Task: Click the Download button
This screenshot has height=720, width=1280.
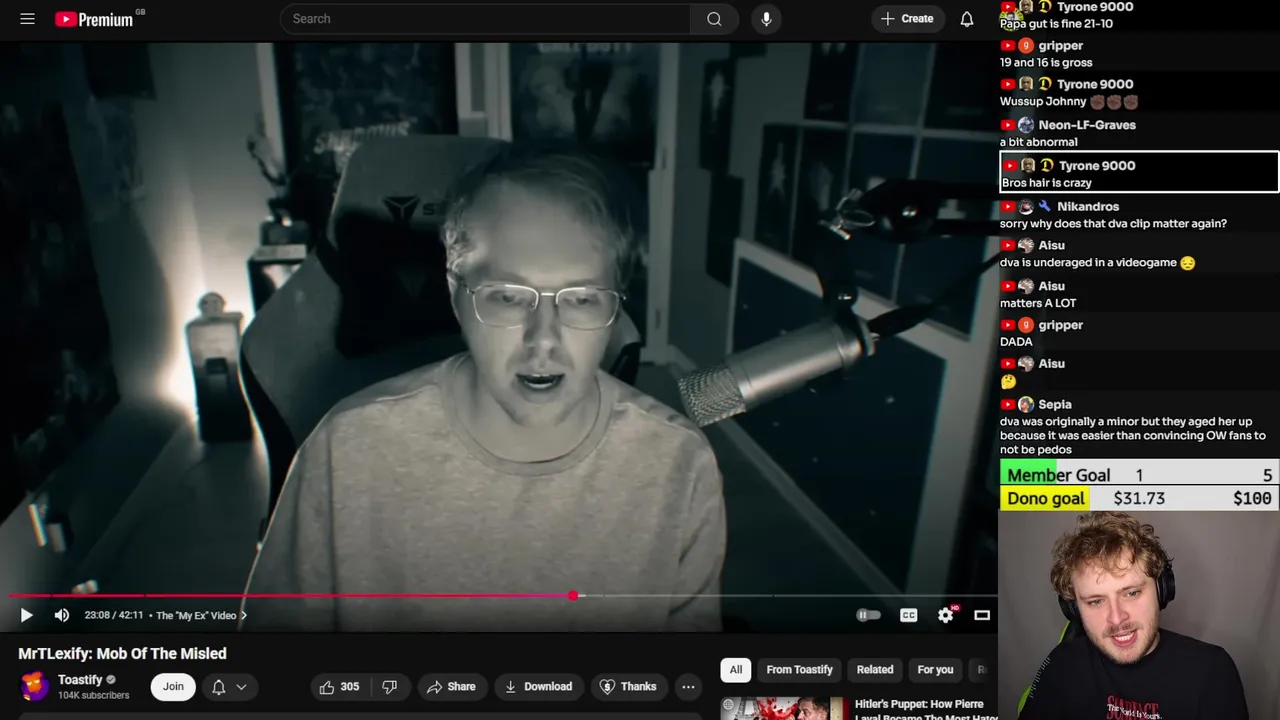Action: click(538, 686)
